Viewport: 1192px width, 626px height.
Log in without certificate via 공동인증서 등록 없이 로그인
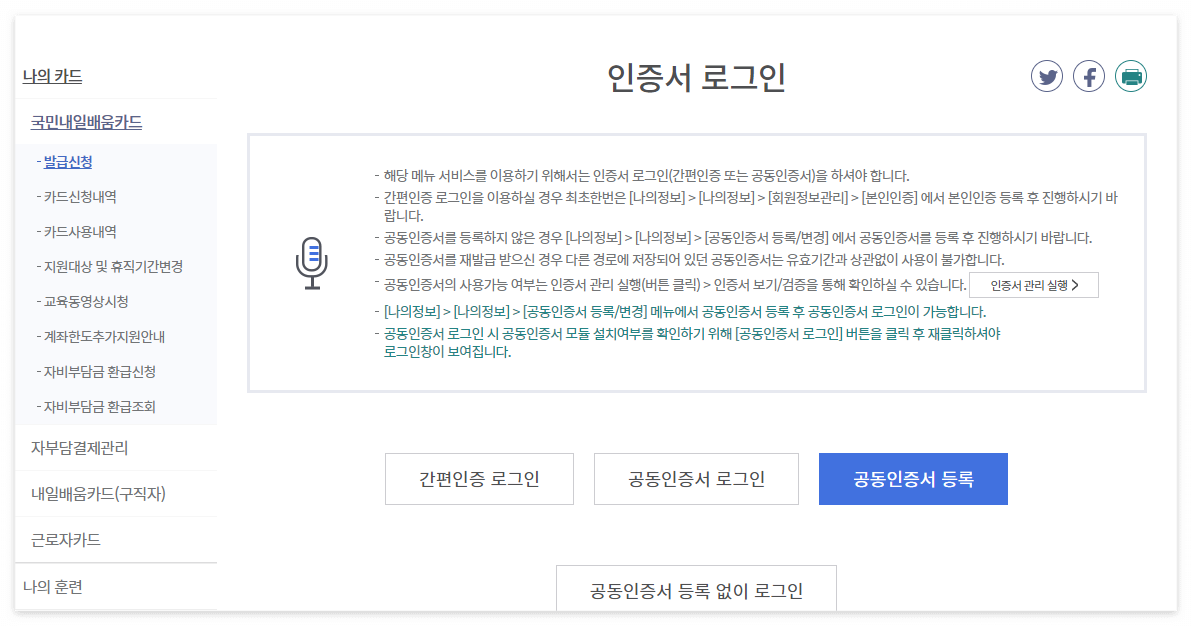696,590
